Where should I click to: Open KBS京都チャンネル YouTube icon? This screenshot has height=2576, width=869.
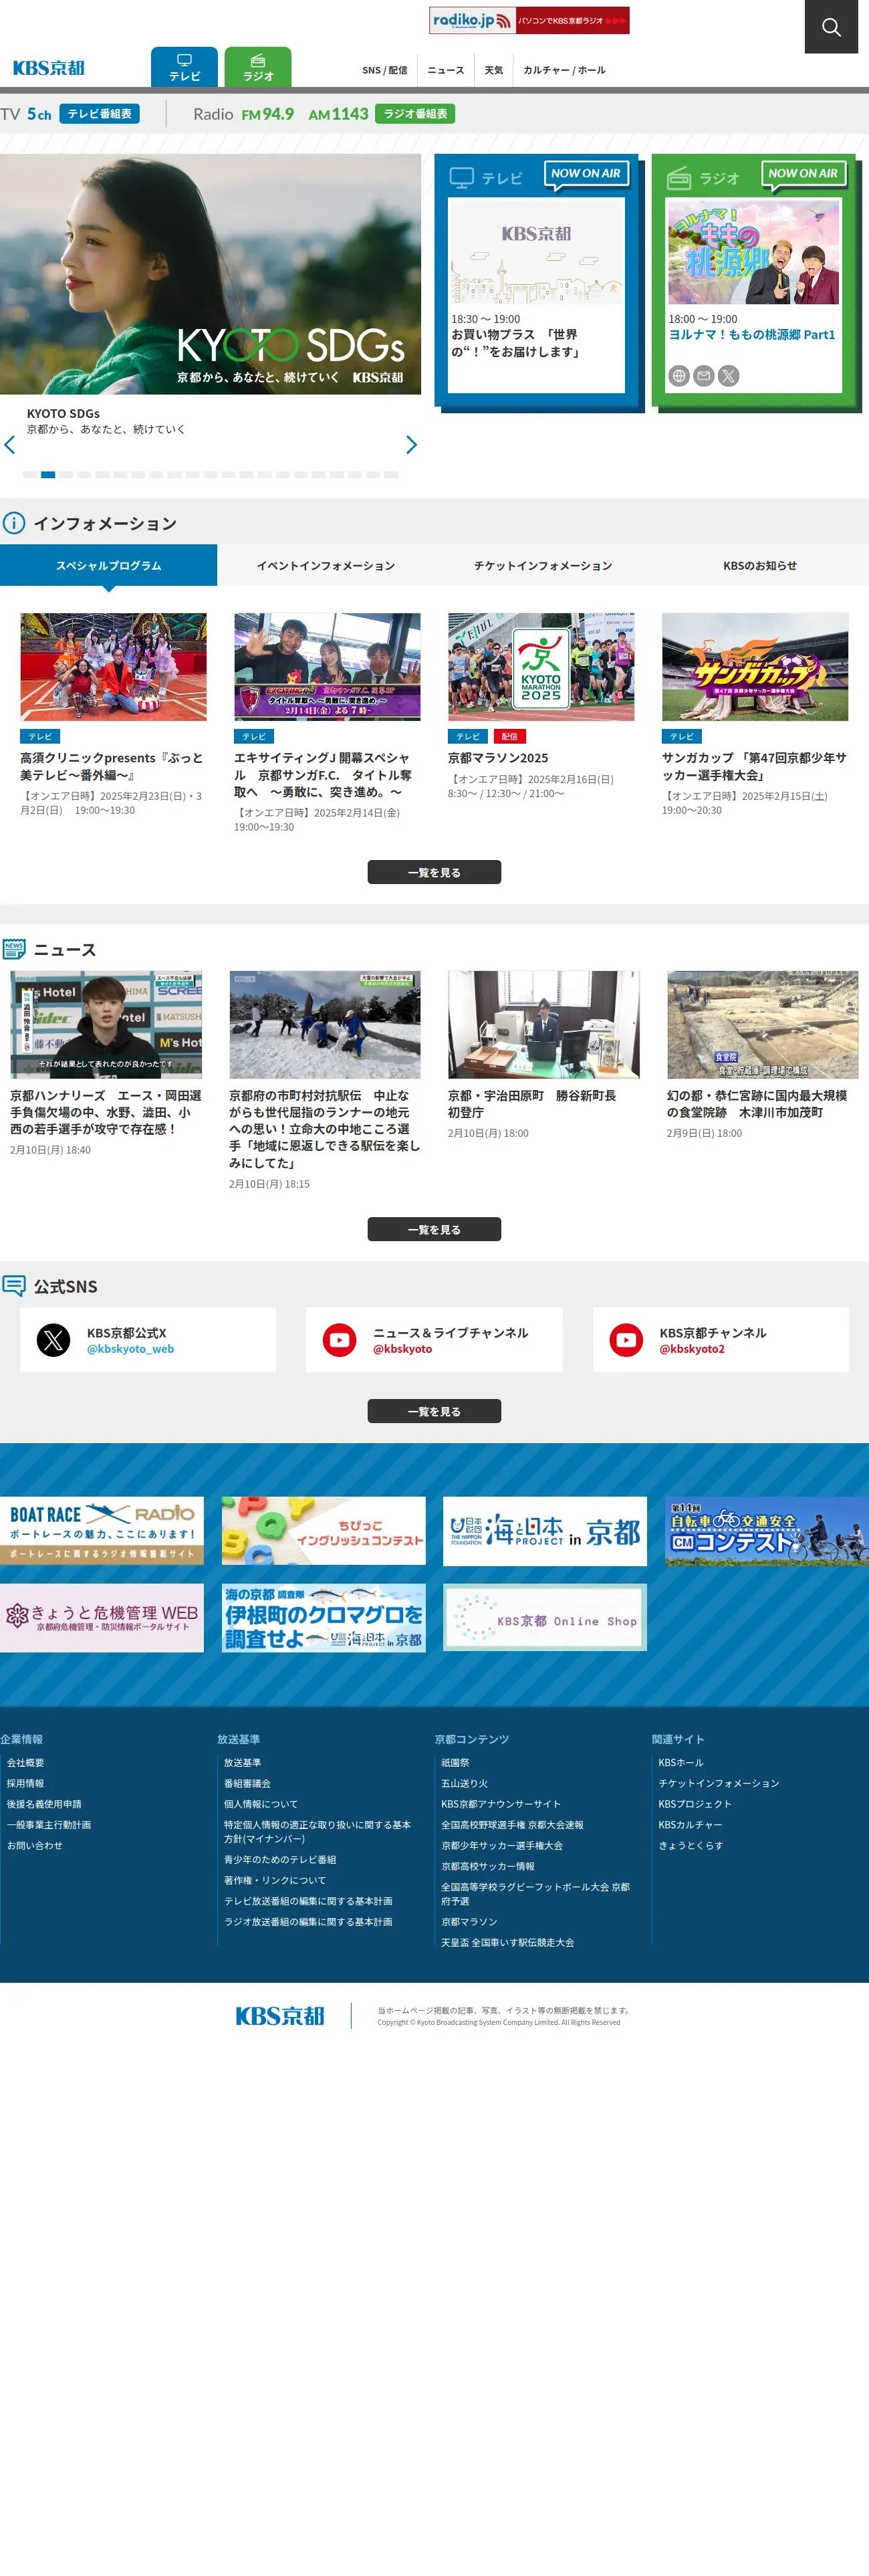tap(627, 1340)
